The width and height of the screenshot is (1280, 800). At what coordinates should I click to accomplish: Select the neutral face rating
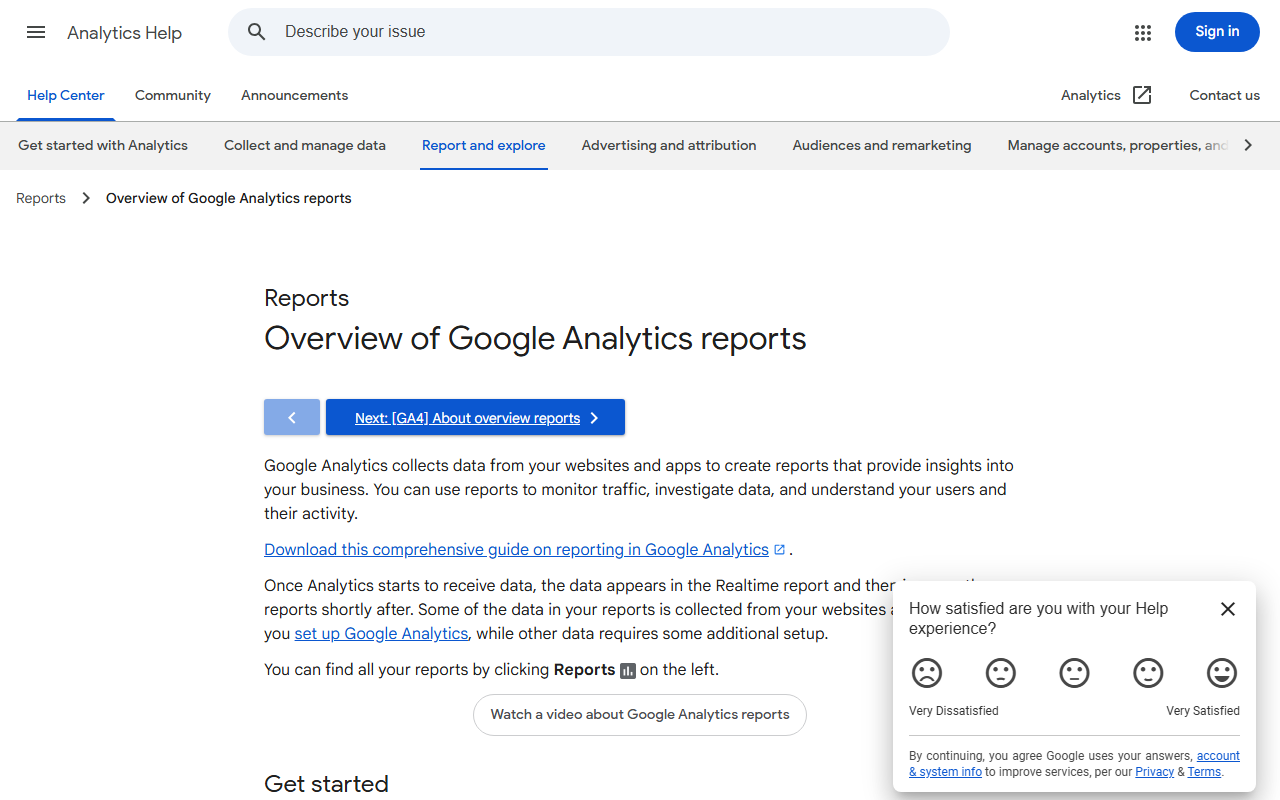click(x=1074, y=673)
